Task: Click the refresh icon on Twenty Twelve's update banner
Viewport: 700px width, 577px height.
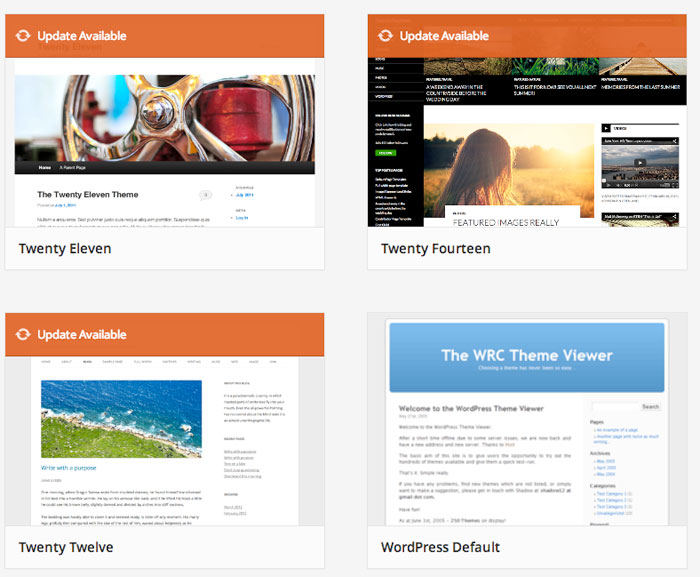Action: click(x=23, y=334)
